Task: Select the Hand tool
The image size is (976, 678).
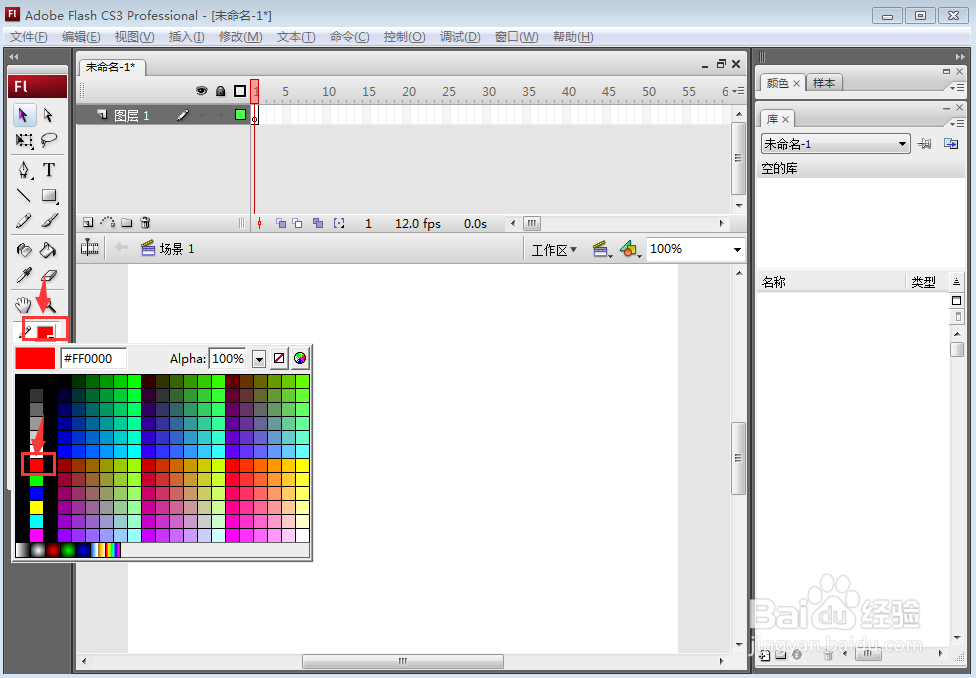Action: (24, 304)
